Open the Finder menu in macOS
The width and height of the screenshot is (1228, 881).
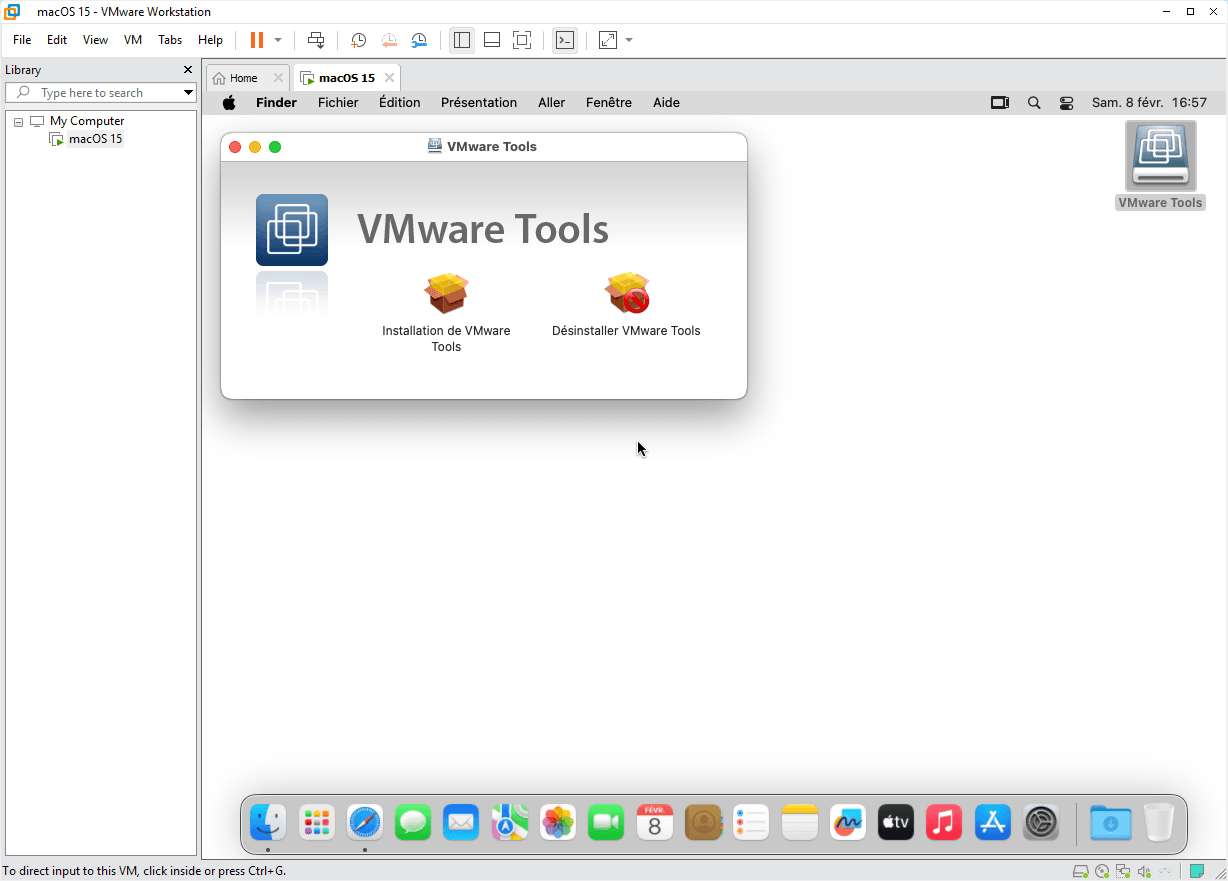coord(276,102)
